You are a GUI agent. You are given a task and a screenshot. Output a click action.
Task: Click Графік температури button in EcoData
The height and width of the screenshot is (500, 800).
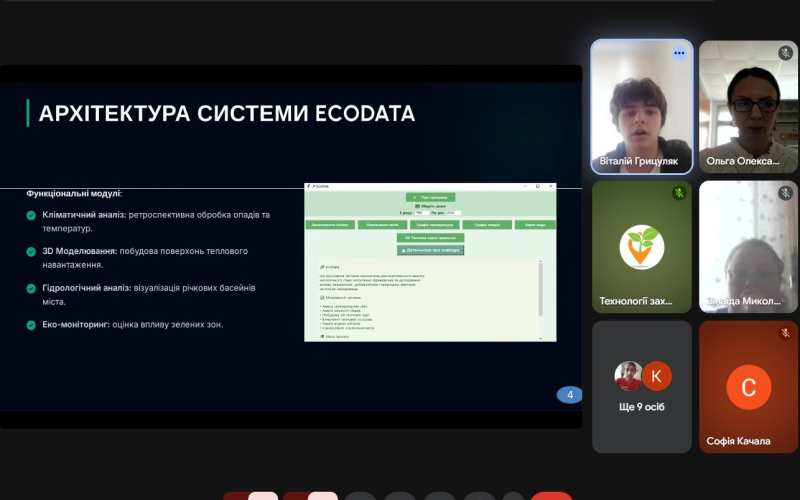(435, 224)
